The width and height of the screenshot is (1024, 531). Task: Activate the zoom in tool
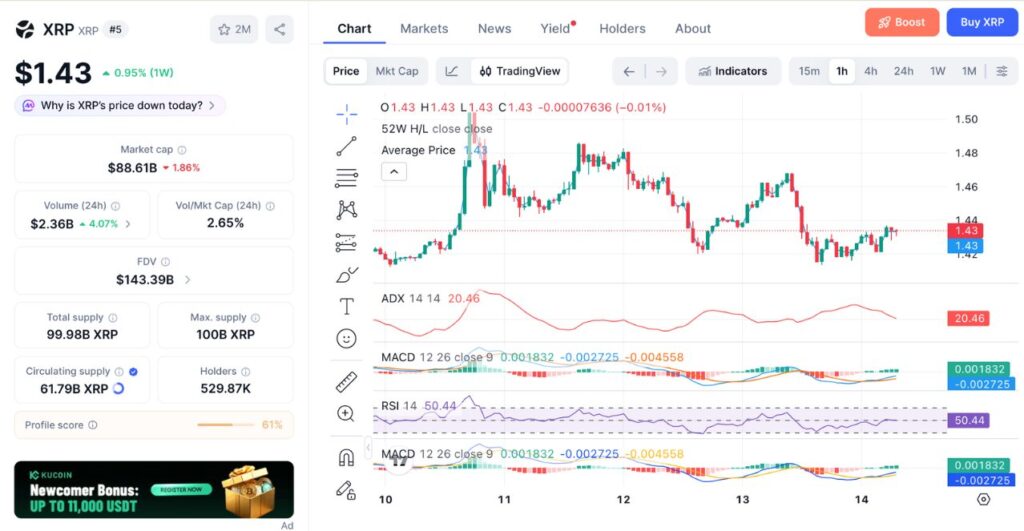[x=346, y=413]
